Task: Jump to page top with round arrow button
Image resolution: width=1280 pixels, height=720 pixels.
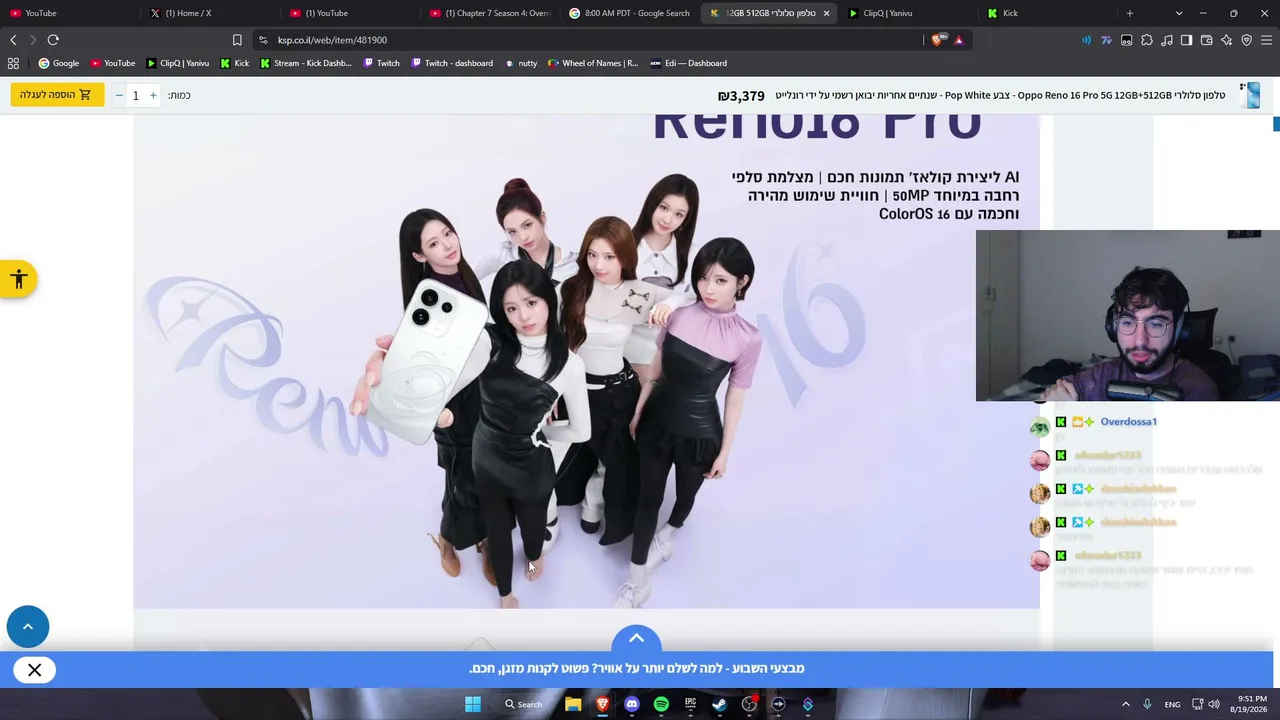Action: point(28,627)
